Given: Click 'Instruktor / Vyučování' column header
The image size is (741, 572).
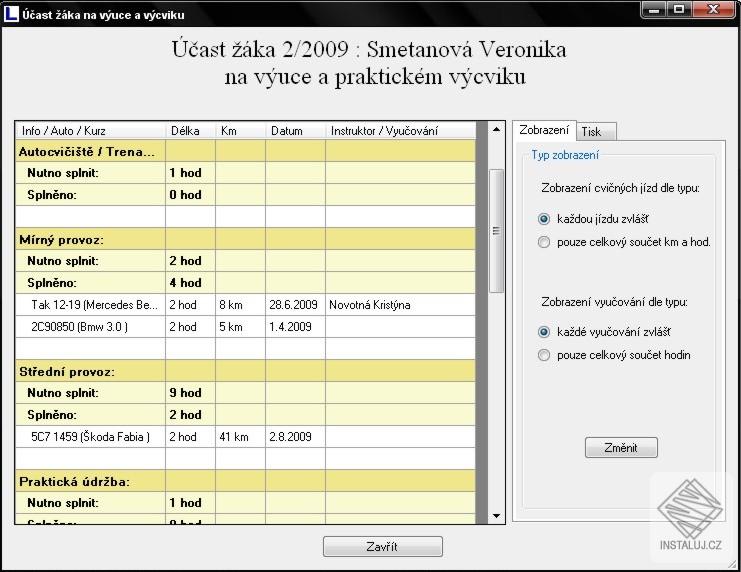Looking at the screenshot, I should click(x=400, y=131).
